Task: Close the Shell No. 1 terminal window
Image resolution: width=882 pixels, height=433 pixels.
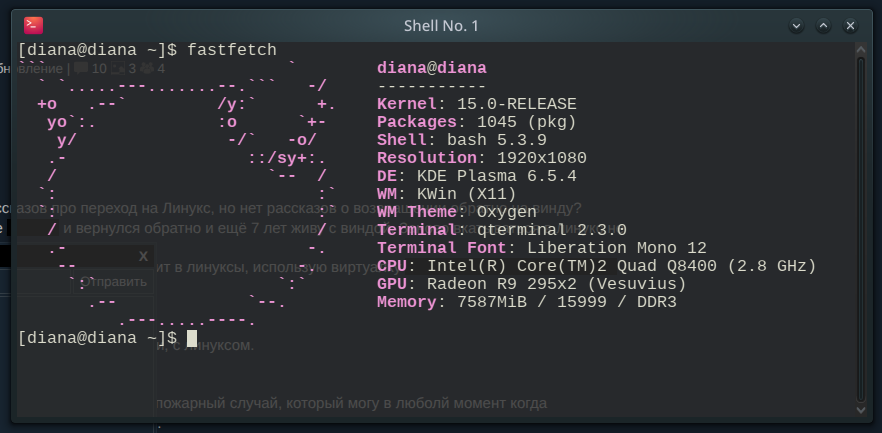Action: tap(850, 25)
